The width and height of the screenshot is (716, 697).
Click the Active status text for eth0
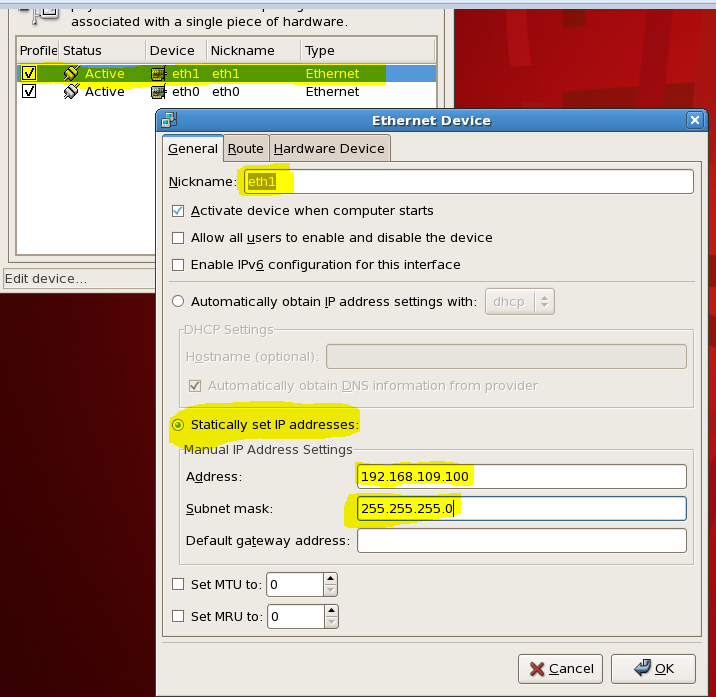click(x=105, y=92)
